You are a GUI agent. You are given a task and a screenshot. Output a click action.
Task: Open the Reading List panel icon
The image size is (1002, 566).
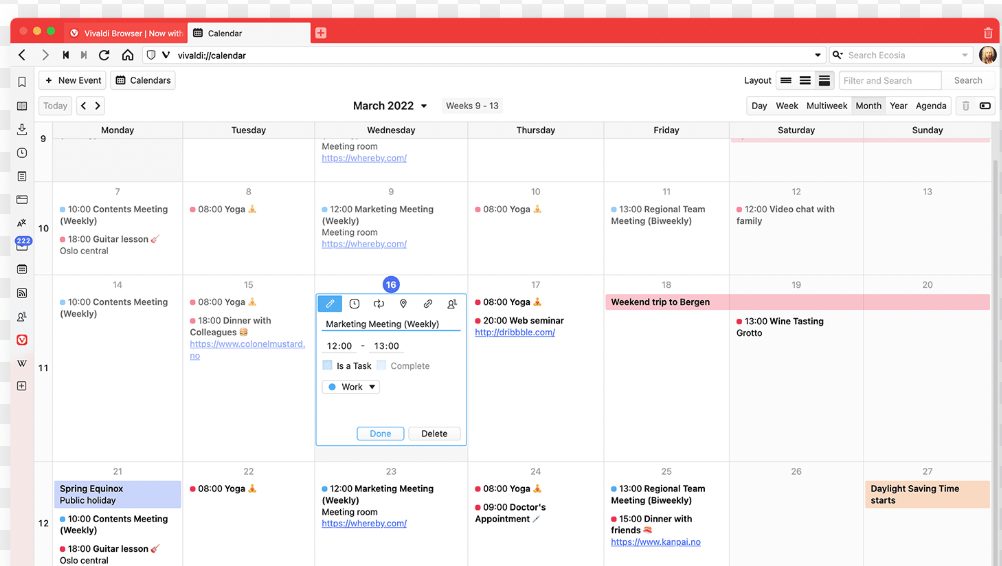(x=22, y=106)
